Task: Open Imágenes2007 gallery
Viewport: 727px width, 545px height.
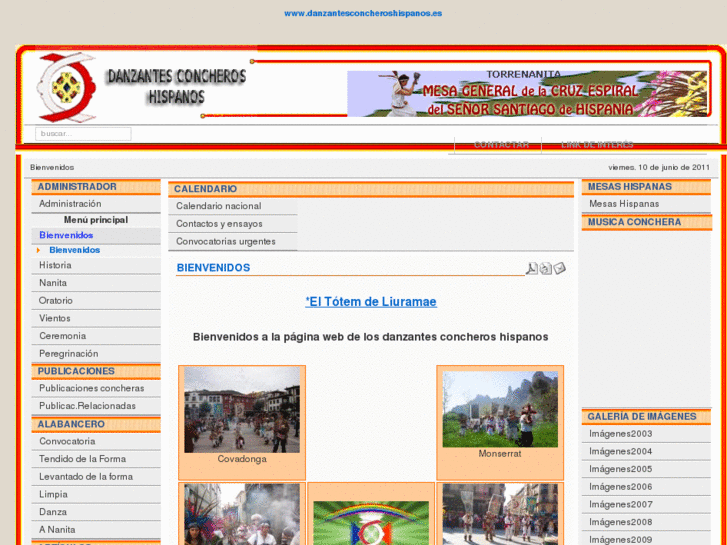Action: [x=646, y=504]
